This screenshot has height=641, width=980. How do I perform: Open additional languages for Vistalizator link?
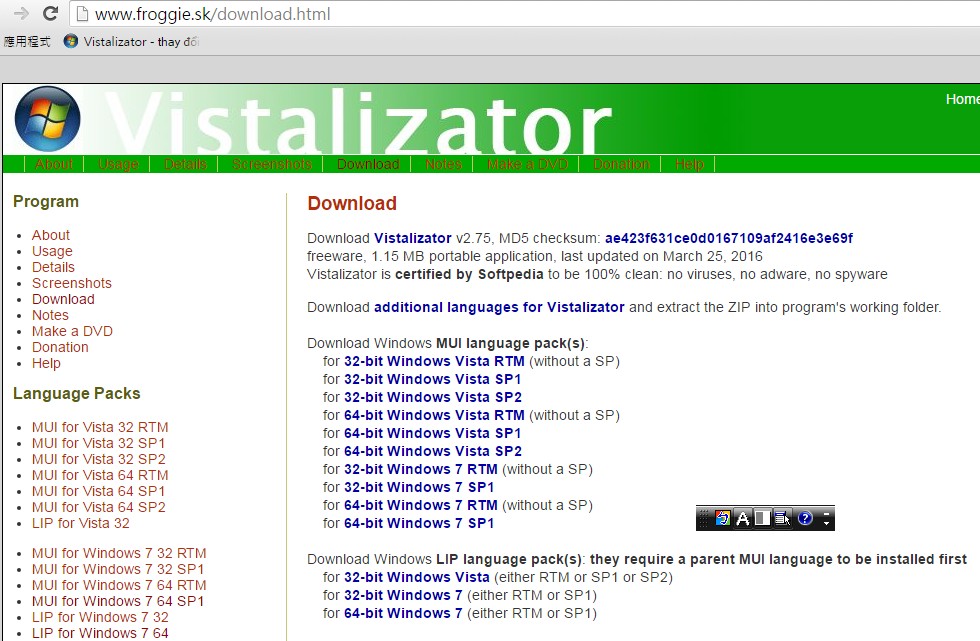499,307
